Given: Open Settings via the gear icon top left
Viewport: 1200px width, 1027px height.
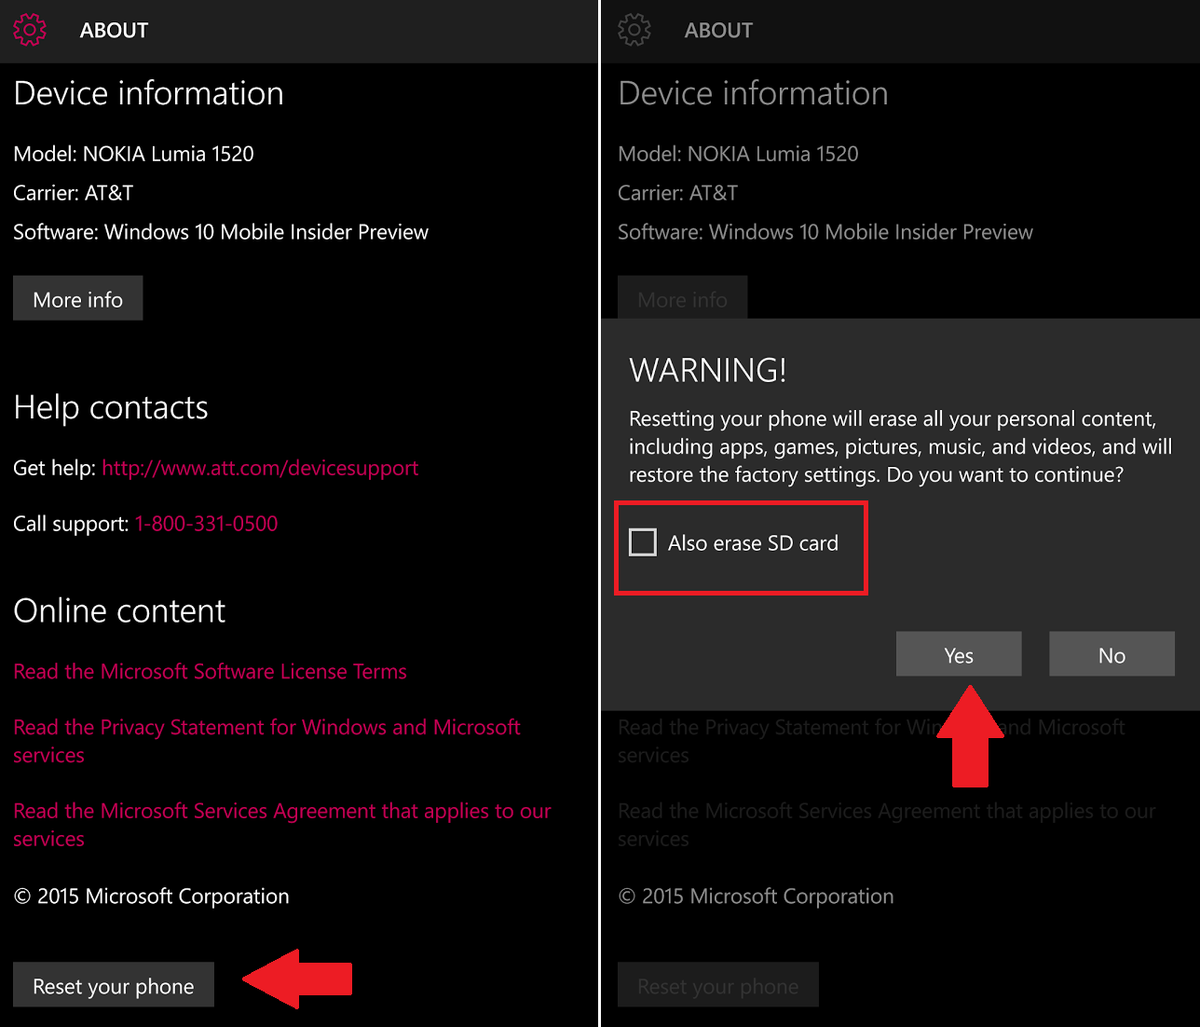Looking at the screenshot, I should [x=30, y=30].
